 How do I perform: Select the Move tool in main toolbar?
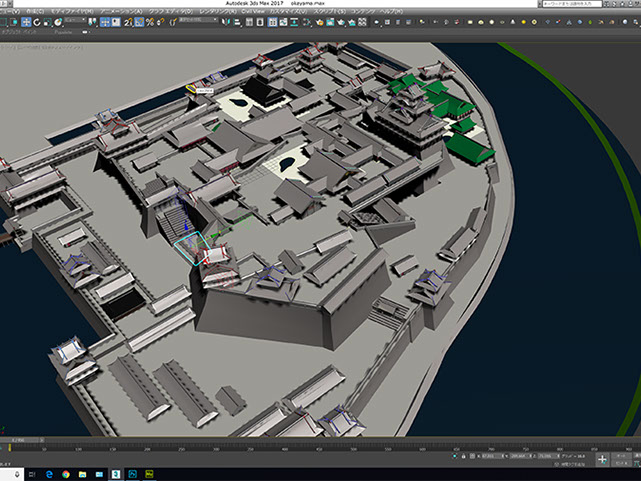click(x=26, y=22)
